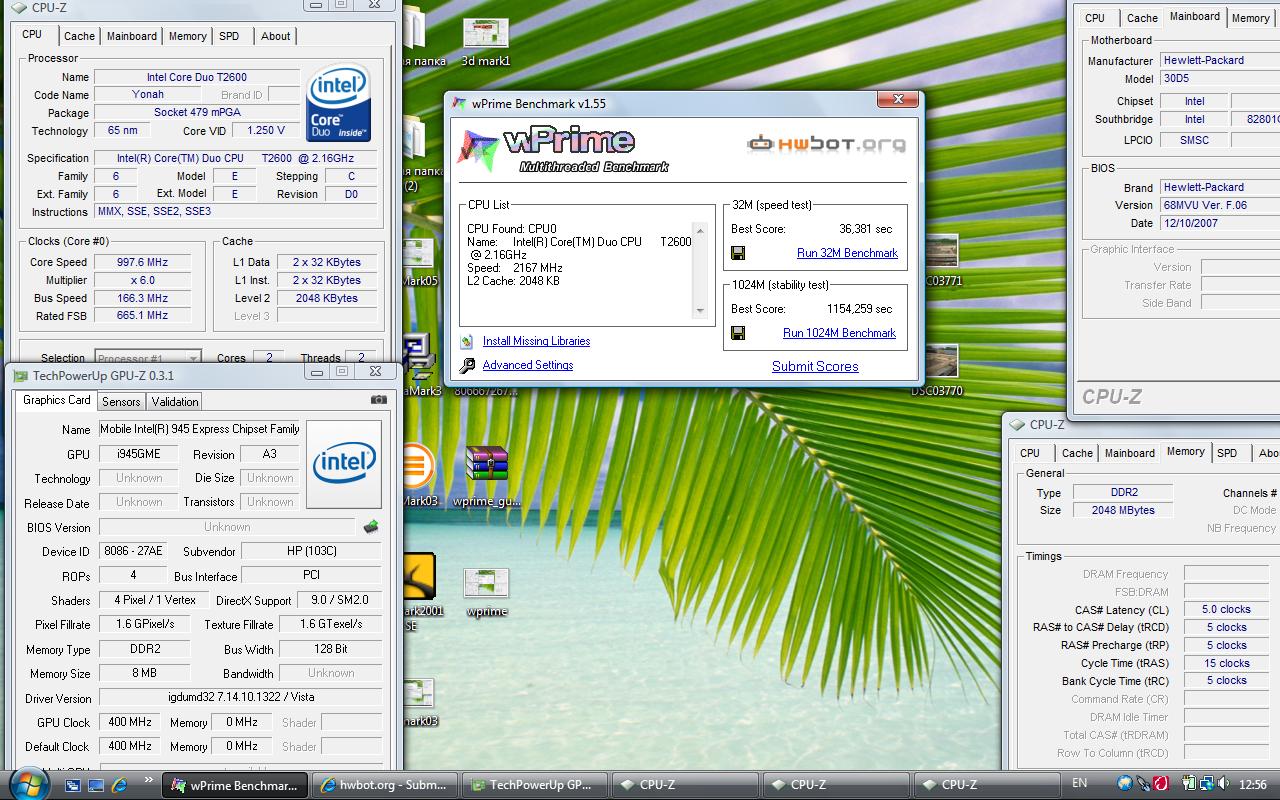Screen dimensions: 1280x800
Task: Click the Core VID value '1.250 V'
Action: [x=266, y=131]
